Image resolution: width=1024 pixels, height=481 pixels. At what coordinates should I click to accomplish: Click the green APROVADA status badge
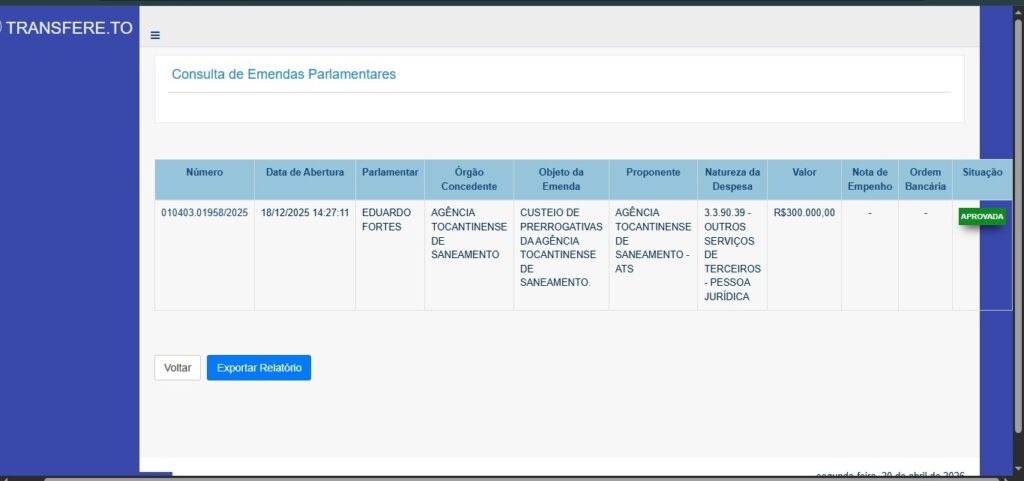(x=981, y=216)
